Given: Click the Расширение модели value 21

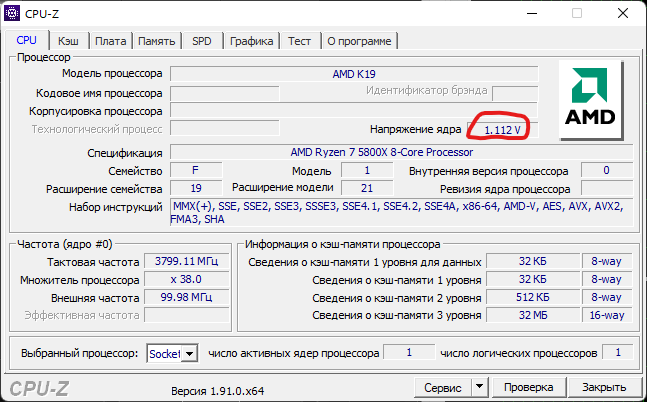Looking at the screenshot, I should coord(367,188).
